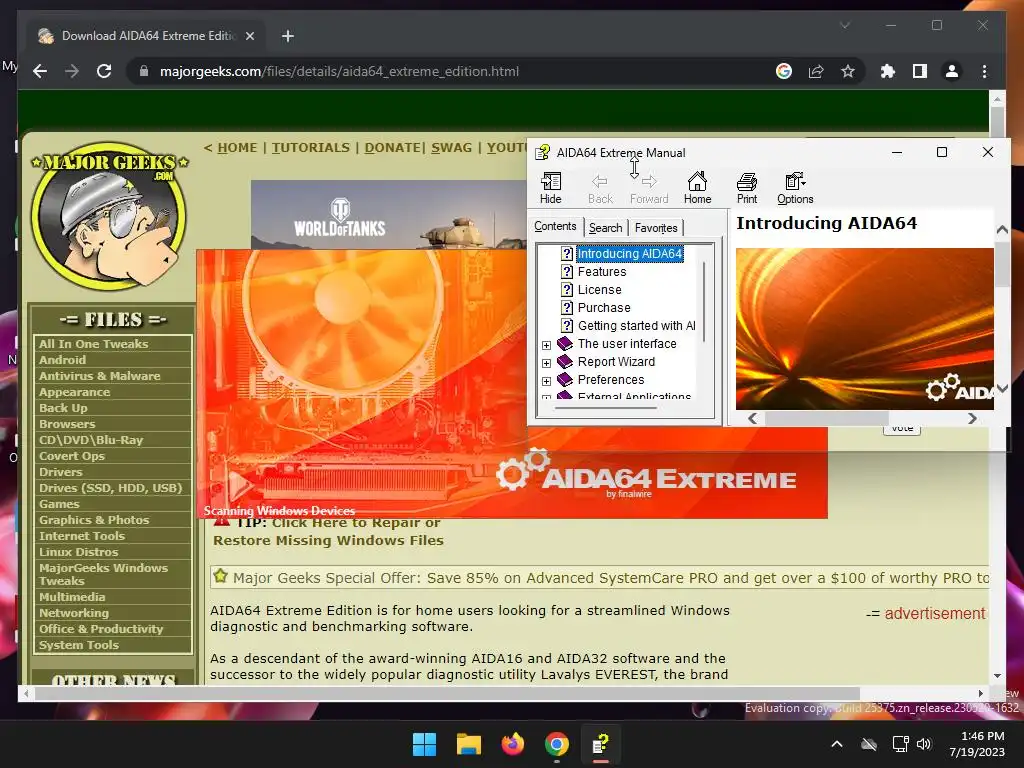Select Download AIDA64 Extreme Edition browser tab
The height and width of the screenshot is (768, 1024).
(147, 36)
